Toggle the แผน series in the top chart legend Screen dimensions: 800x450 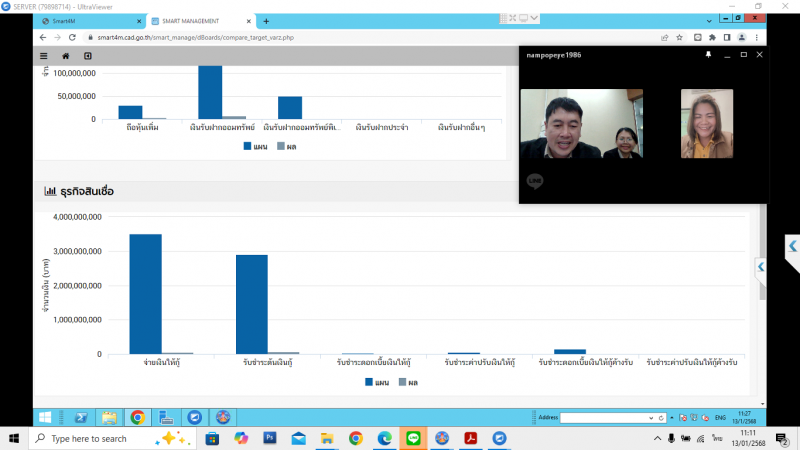(x=256, y=146)
